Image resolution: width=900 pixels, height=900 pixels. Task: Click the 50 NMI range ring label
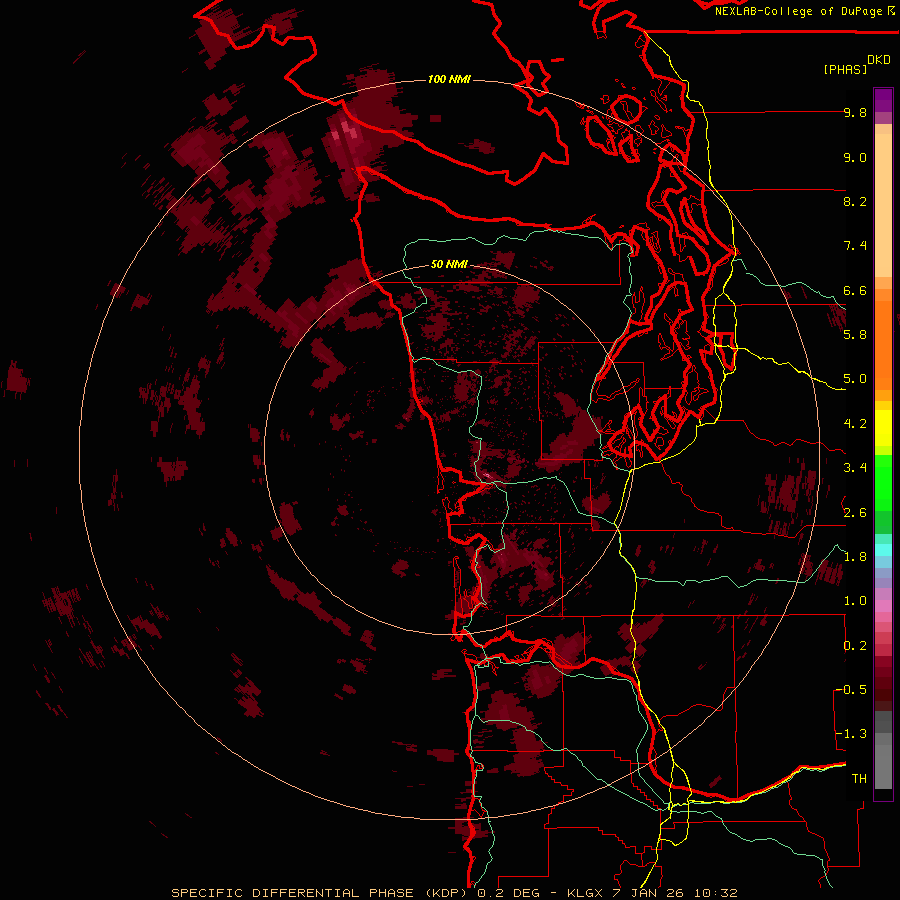tap(449, 265)
